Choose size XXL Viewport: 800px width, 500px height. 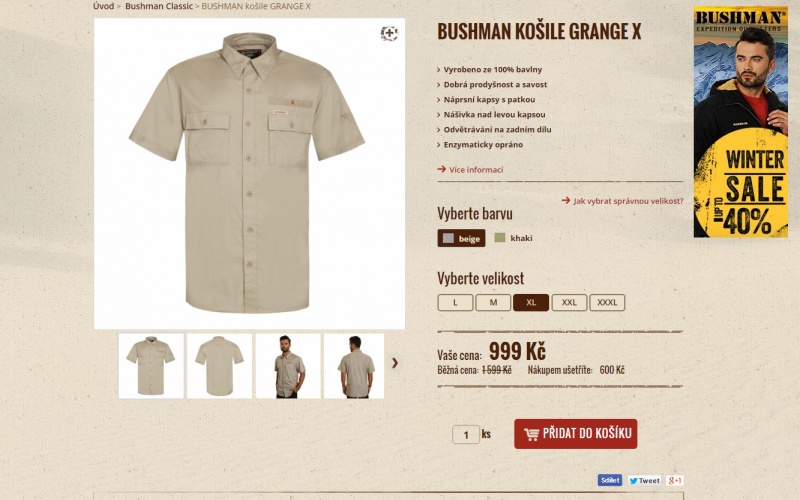569,303
